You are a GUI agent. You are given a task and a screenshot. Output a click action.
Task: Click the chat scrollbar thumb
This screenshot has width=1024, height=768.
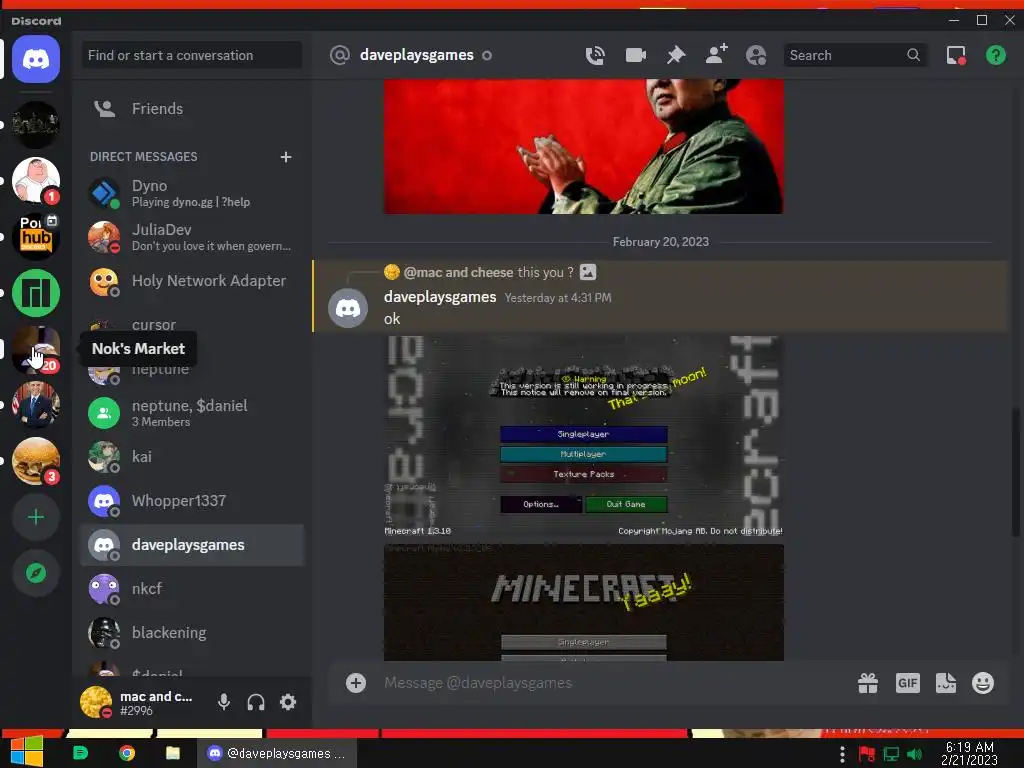point(1016,472)
